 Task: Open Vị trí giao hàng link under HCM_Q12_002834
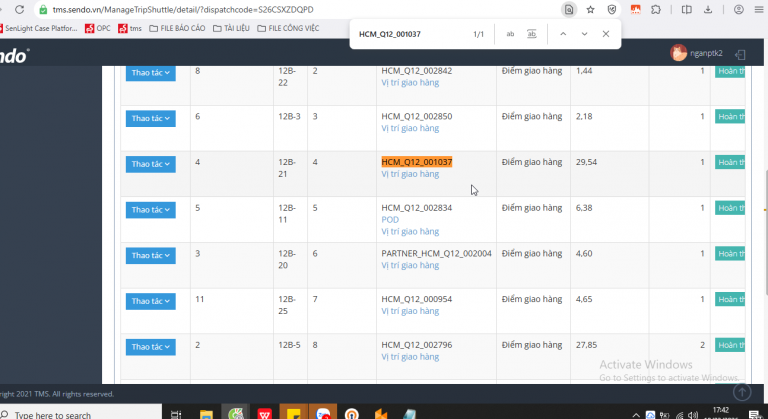(x=410, y=231)
